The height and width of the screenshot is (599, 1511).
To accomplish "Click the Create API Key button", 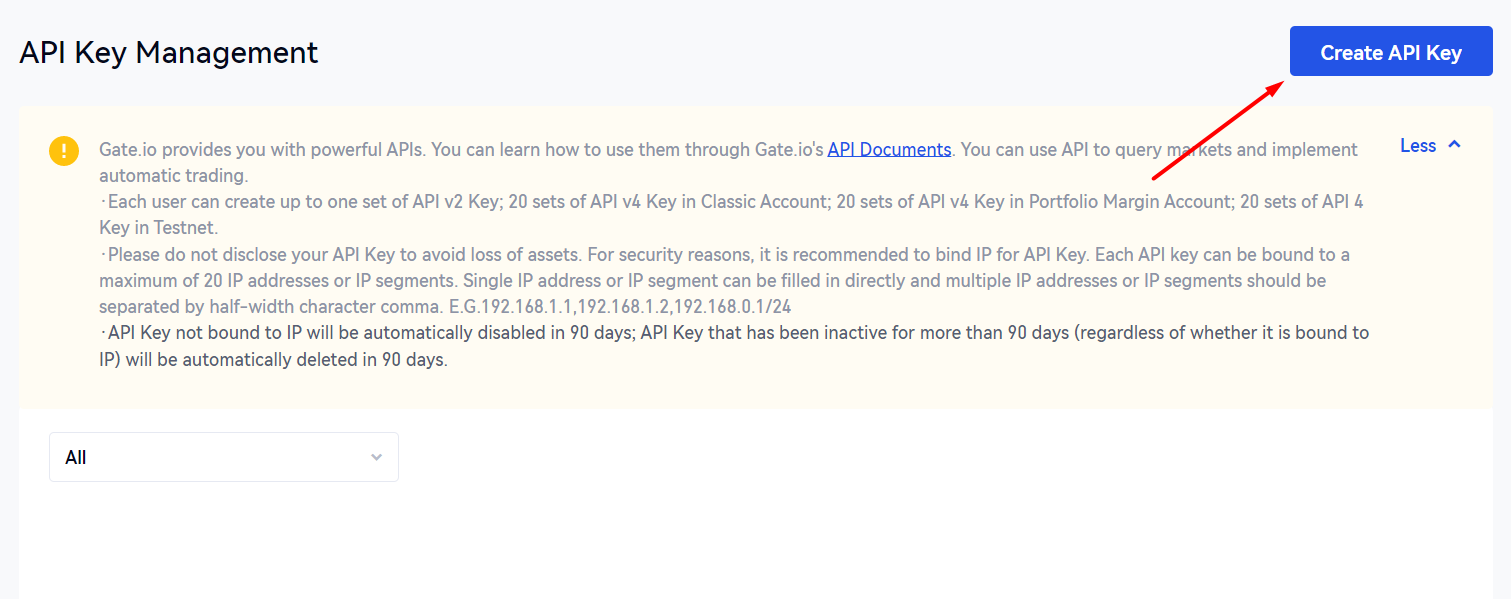I will point(1390,52).
